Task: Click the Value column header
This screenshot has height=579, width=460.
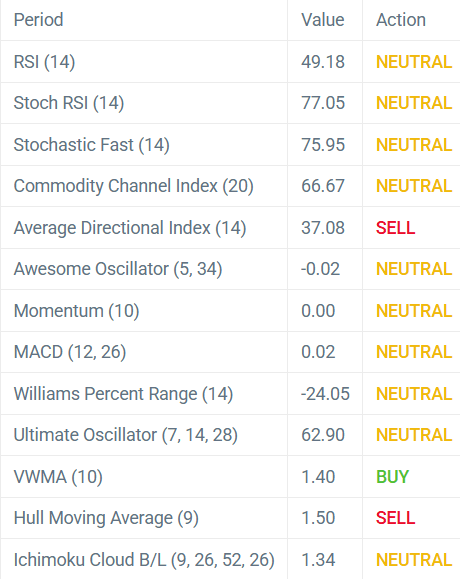Action: coord(323,20)
